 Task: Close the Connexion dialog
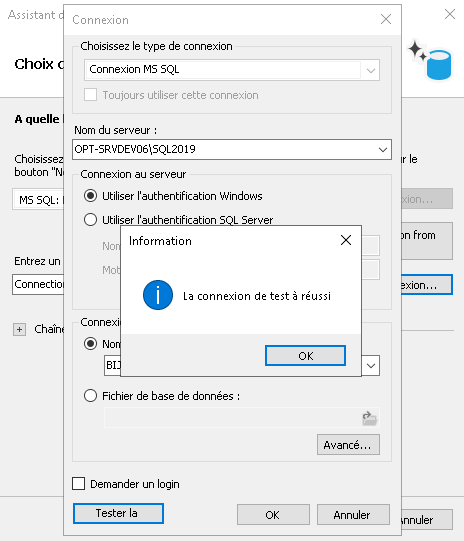[x=386, y=19]
